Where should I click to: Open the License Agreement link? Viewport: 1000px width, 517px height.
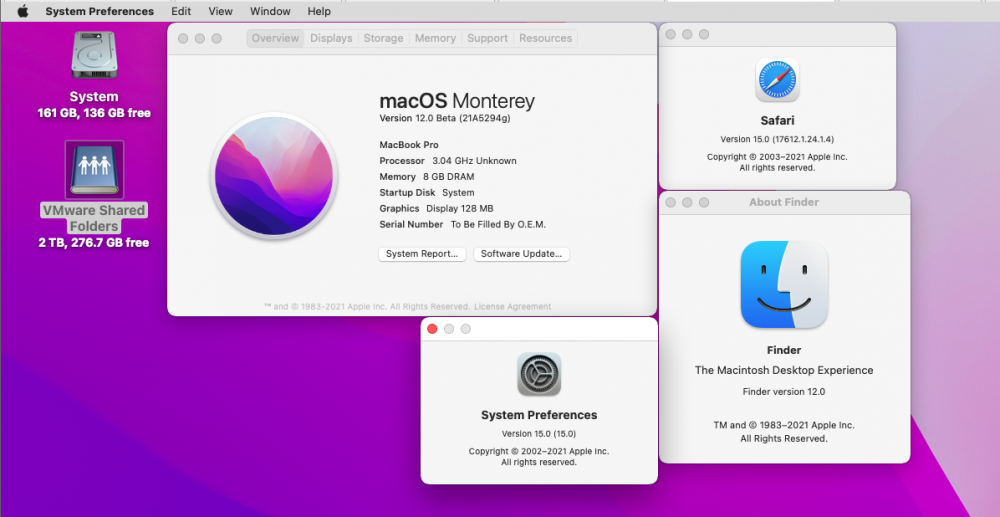pyautogui.click(x=512, y=307)
